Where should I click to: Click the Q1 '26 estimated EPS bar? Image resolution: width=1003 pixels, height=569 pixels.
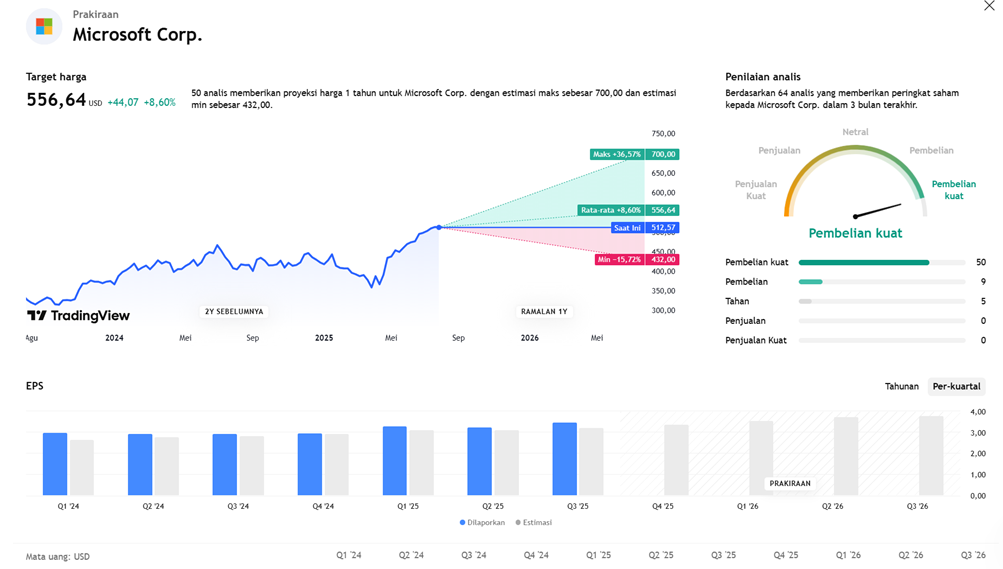pos(761,458)
